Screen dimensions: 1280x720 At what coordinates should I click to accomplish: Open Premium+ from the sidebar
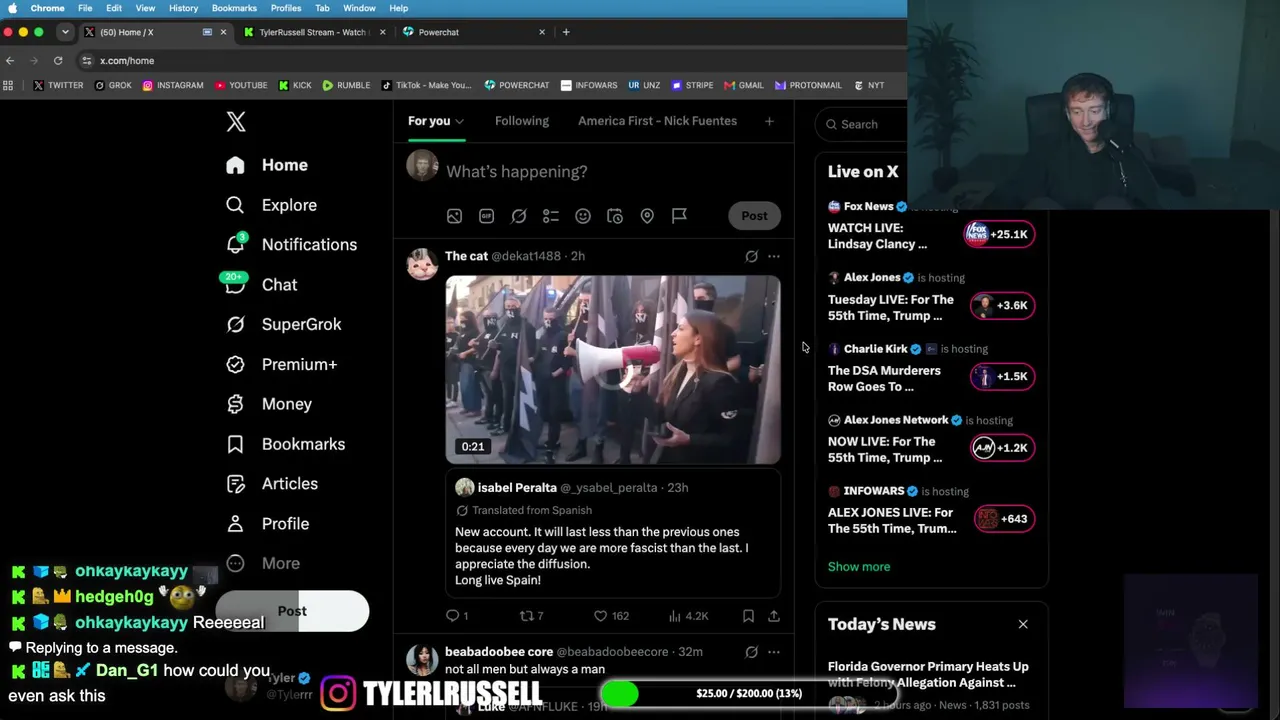(281, 364)
